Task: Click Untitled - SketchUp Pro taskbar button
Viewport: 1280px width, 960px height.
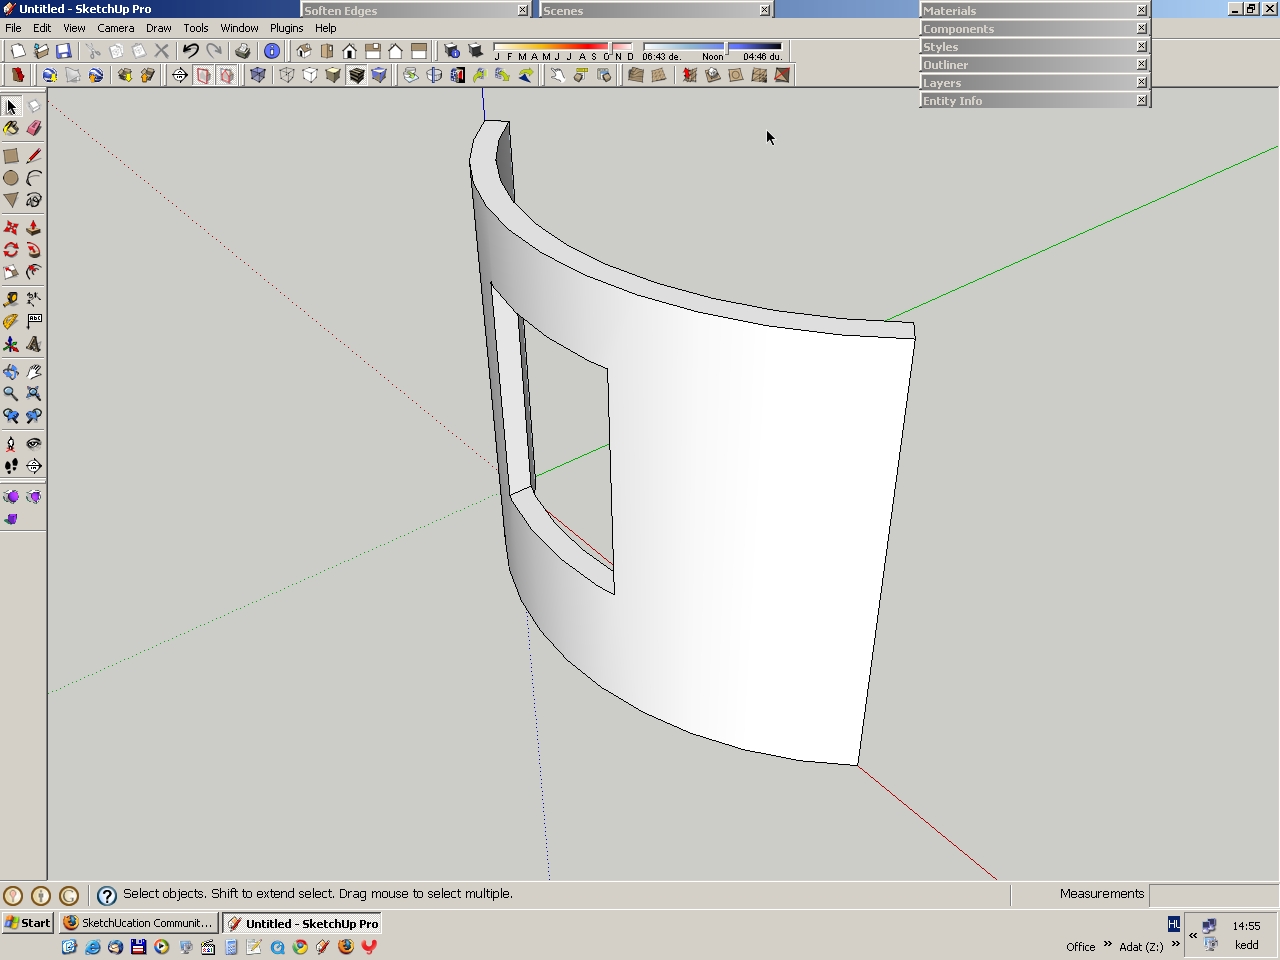Action: pos(304,923)
